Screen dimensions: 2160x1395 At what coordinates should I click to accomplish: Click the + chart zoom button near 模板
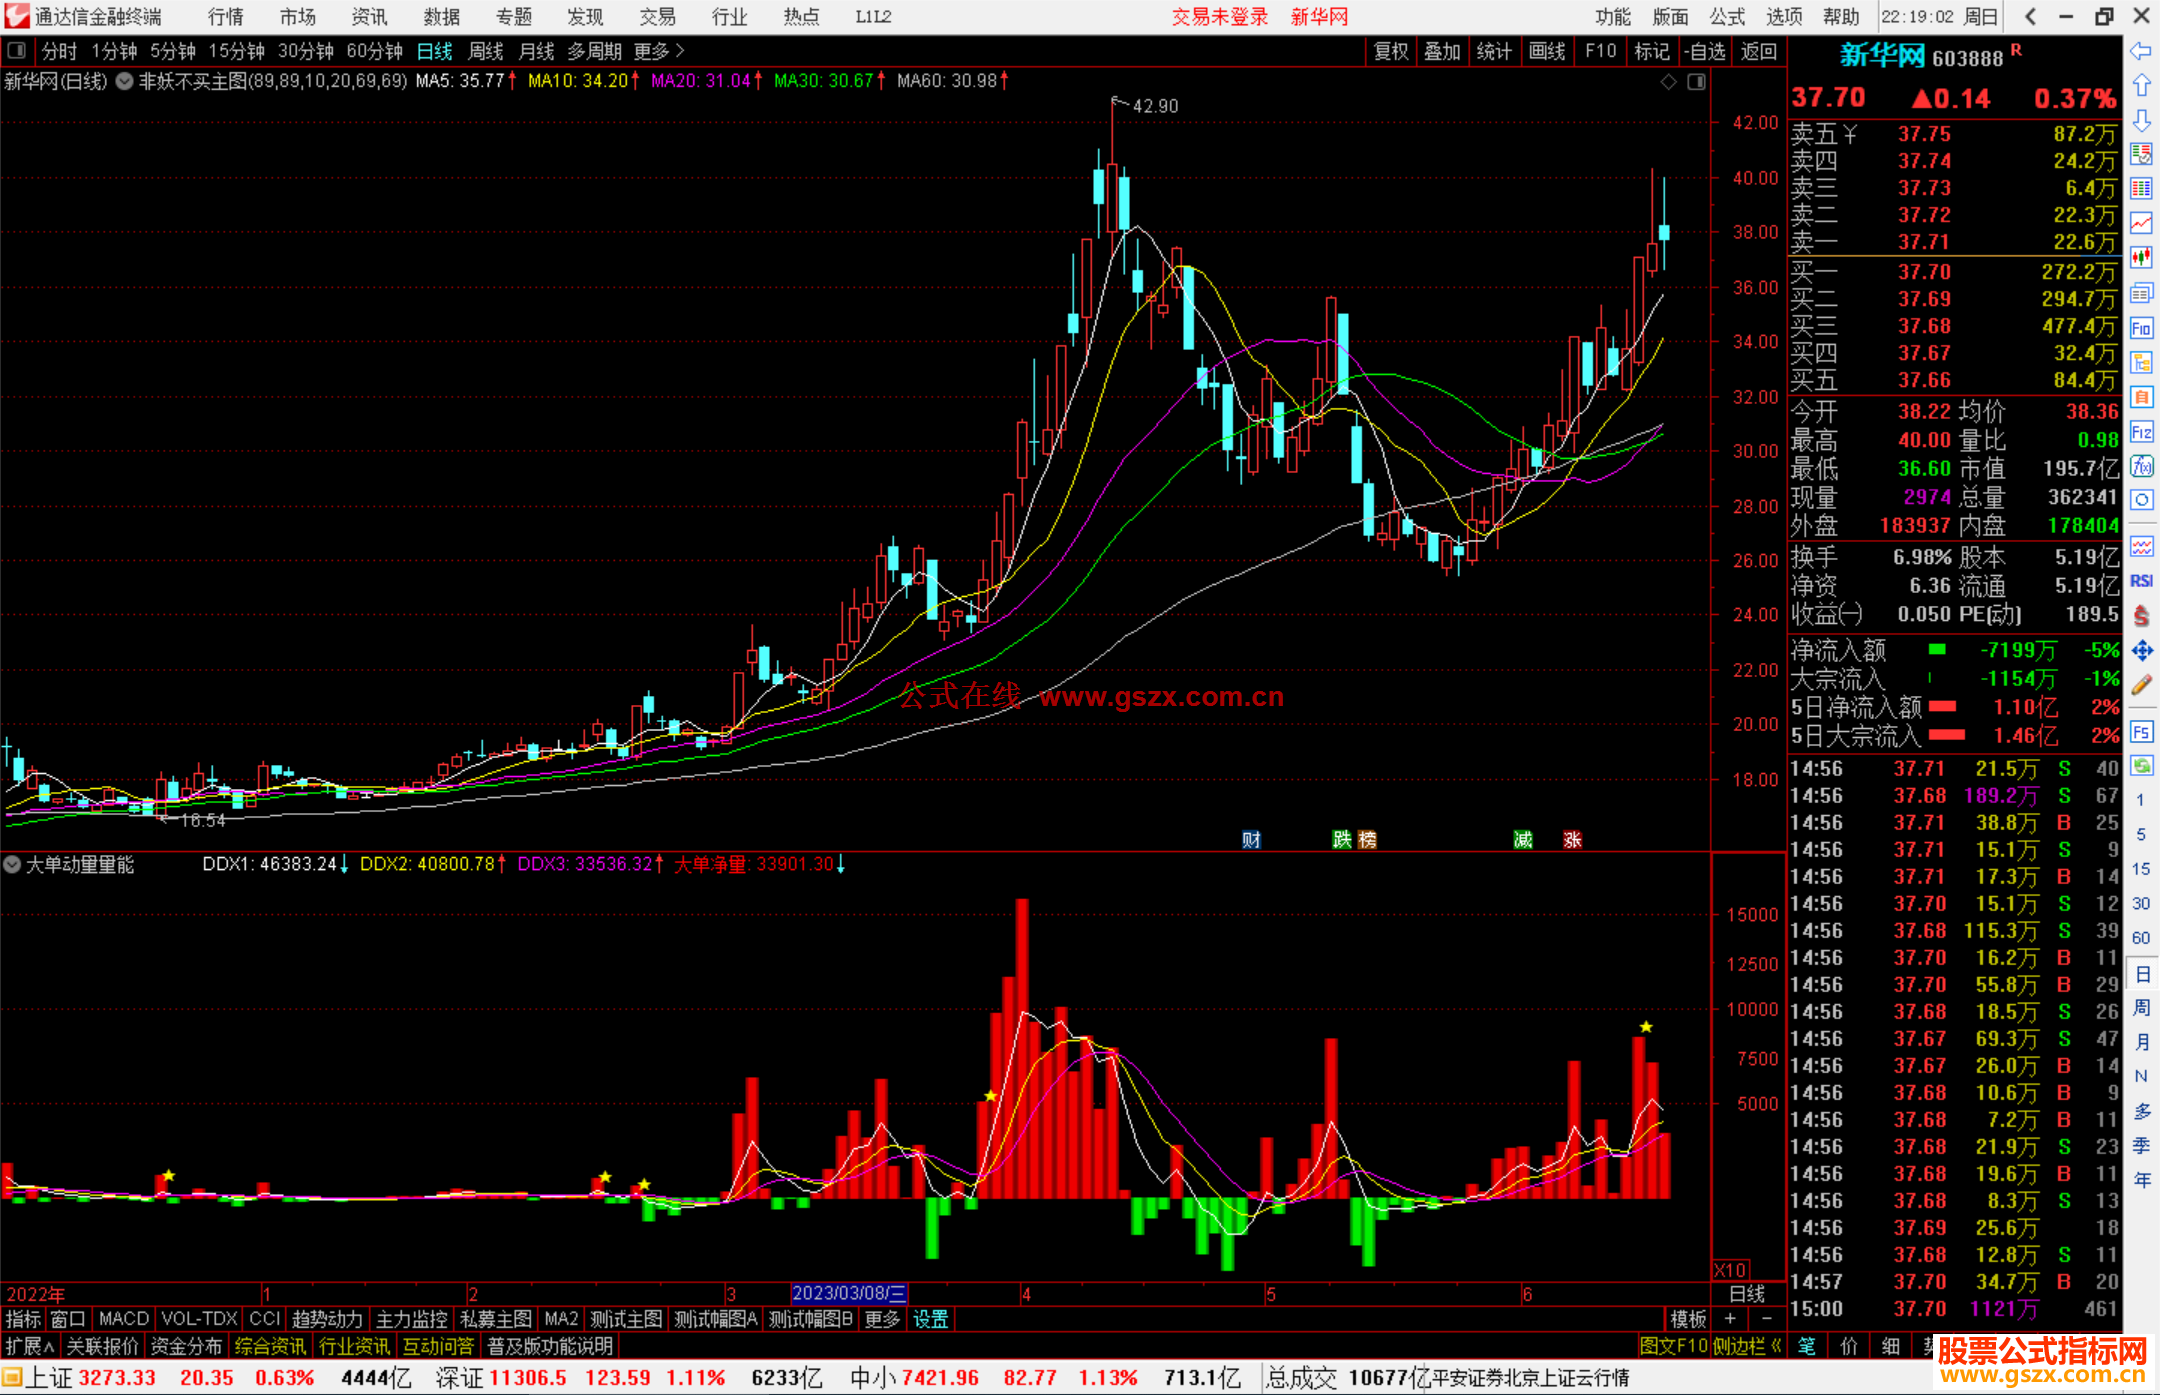click(1730, 1319)
